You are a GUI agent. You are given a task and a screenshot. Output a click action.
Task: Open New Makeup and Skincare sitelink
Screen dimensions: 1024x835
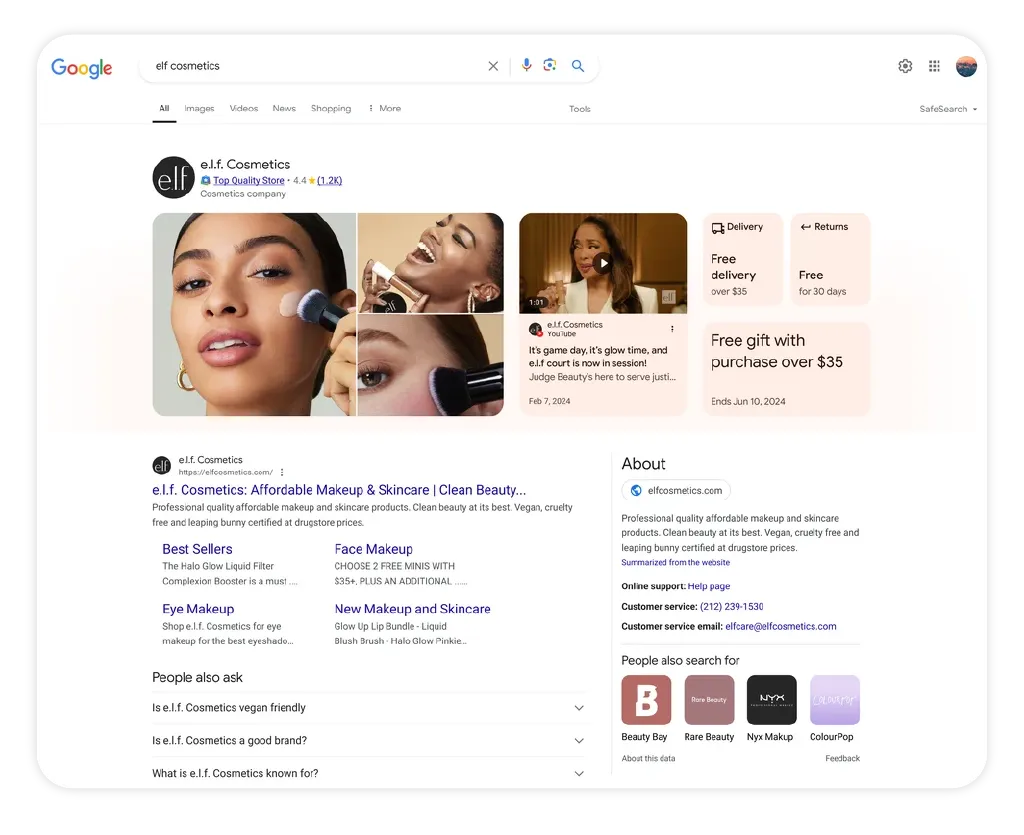[x=413, y=608]
